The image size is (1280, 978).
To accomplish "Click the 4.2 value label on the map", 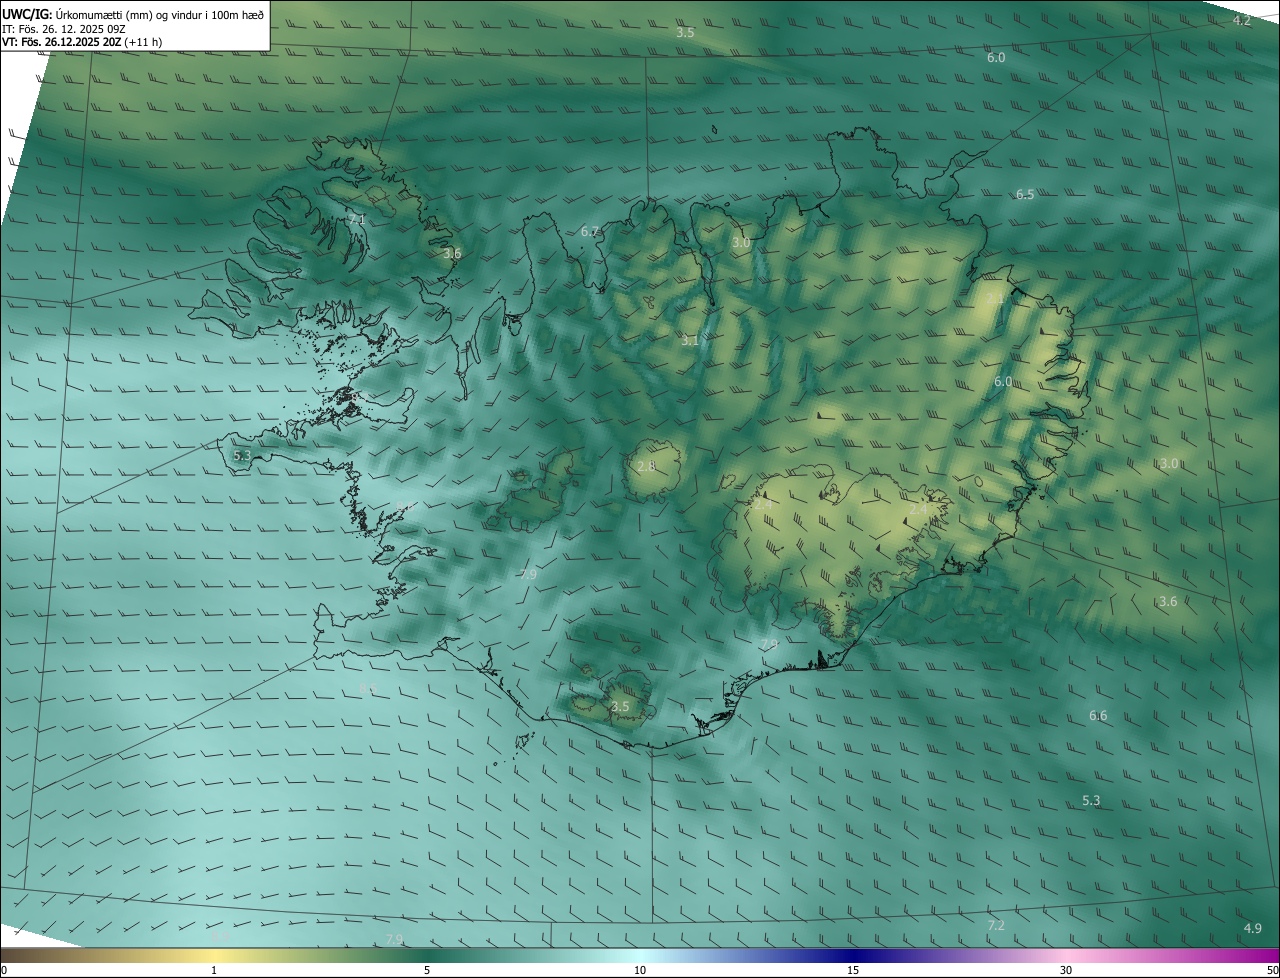I will point(1241,21).
